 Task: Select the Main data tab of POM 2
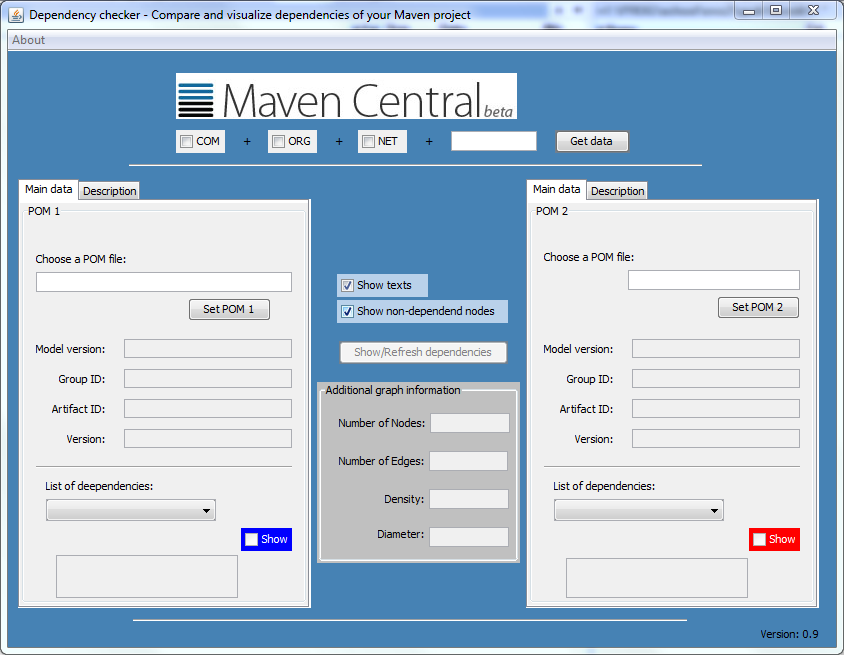pos(557,189)
